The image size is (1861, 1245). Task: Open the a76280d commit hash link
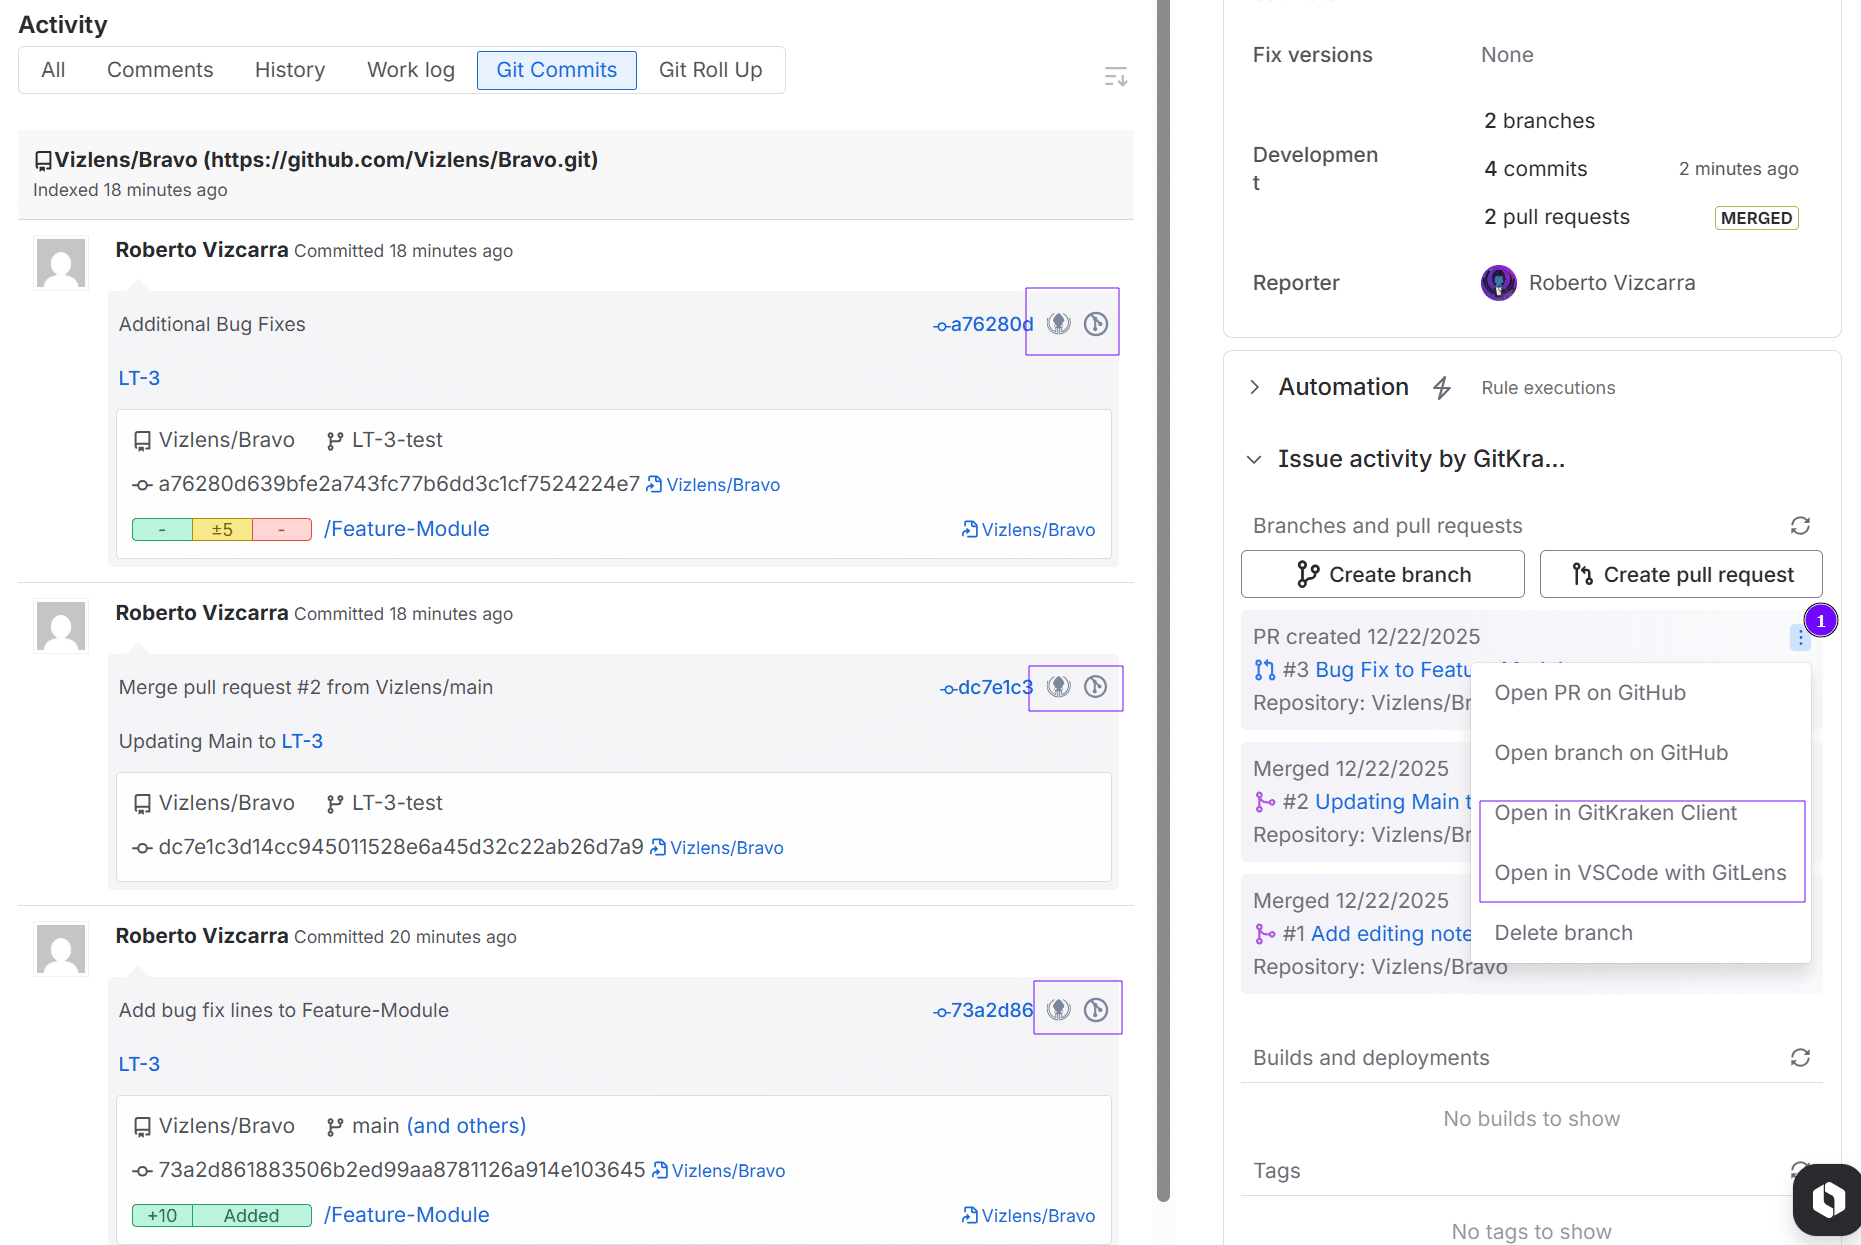990,324
